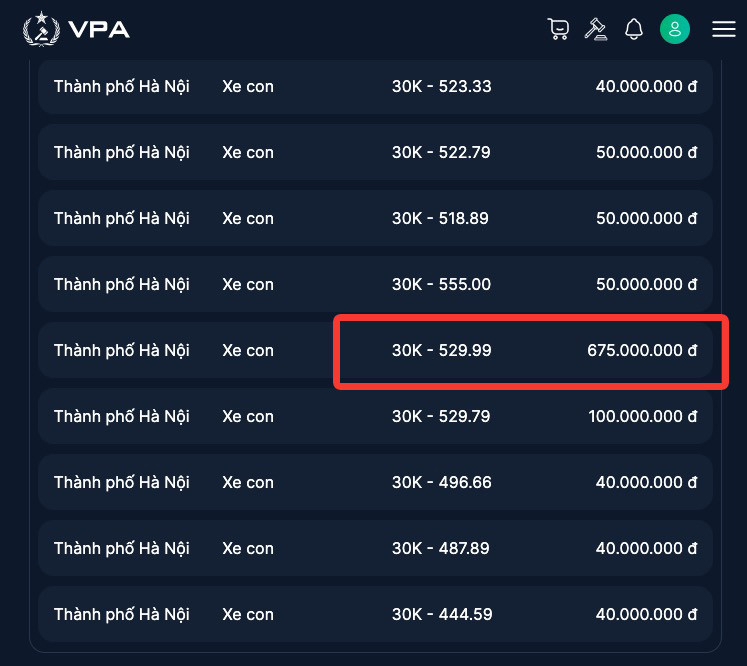Click the VPA text in header
The height and width of the screenshot is (666, 747).
click(x=99, y=29)
